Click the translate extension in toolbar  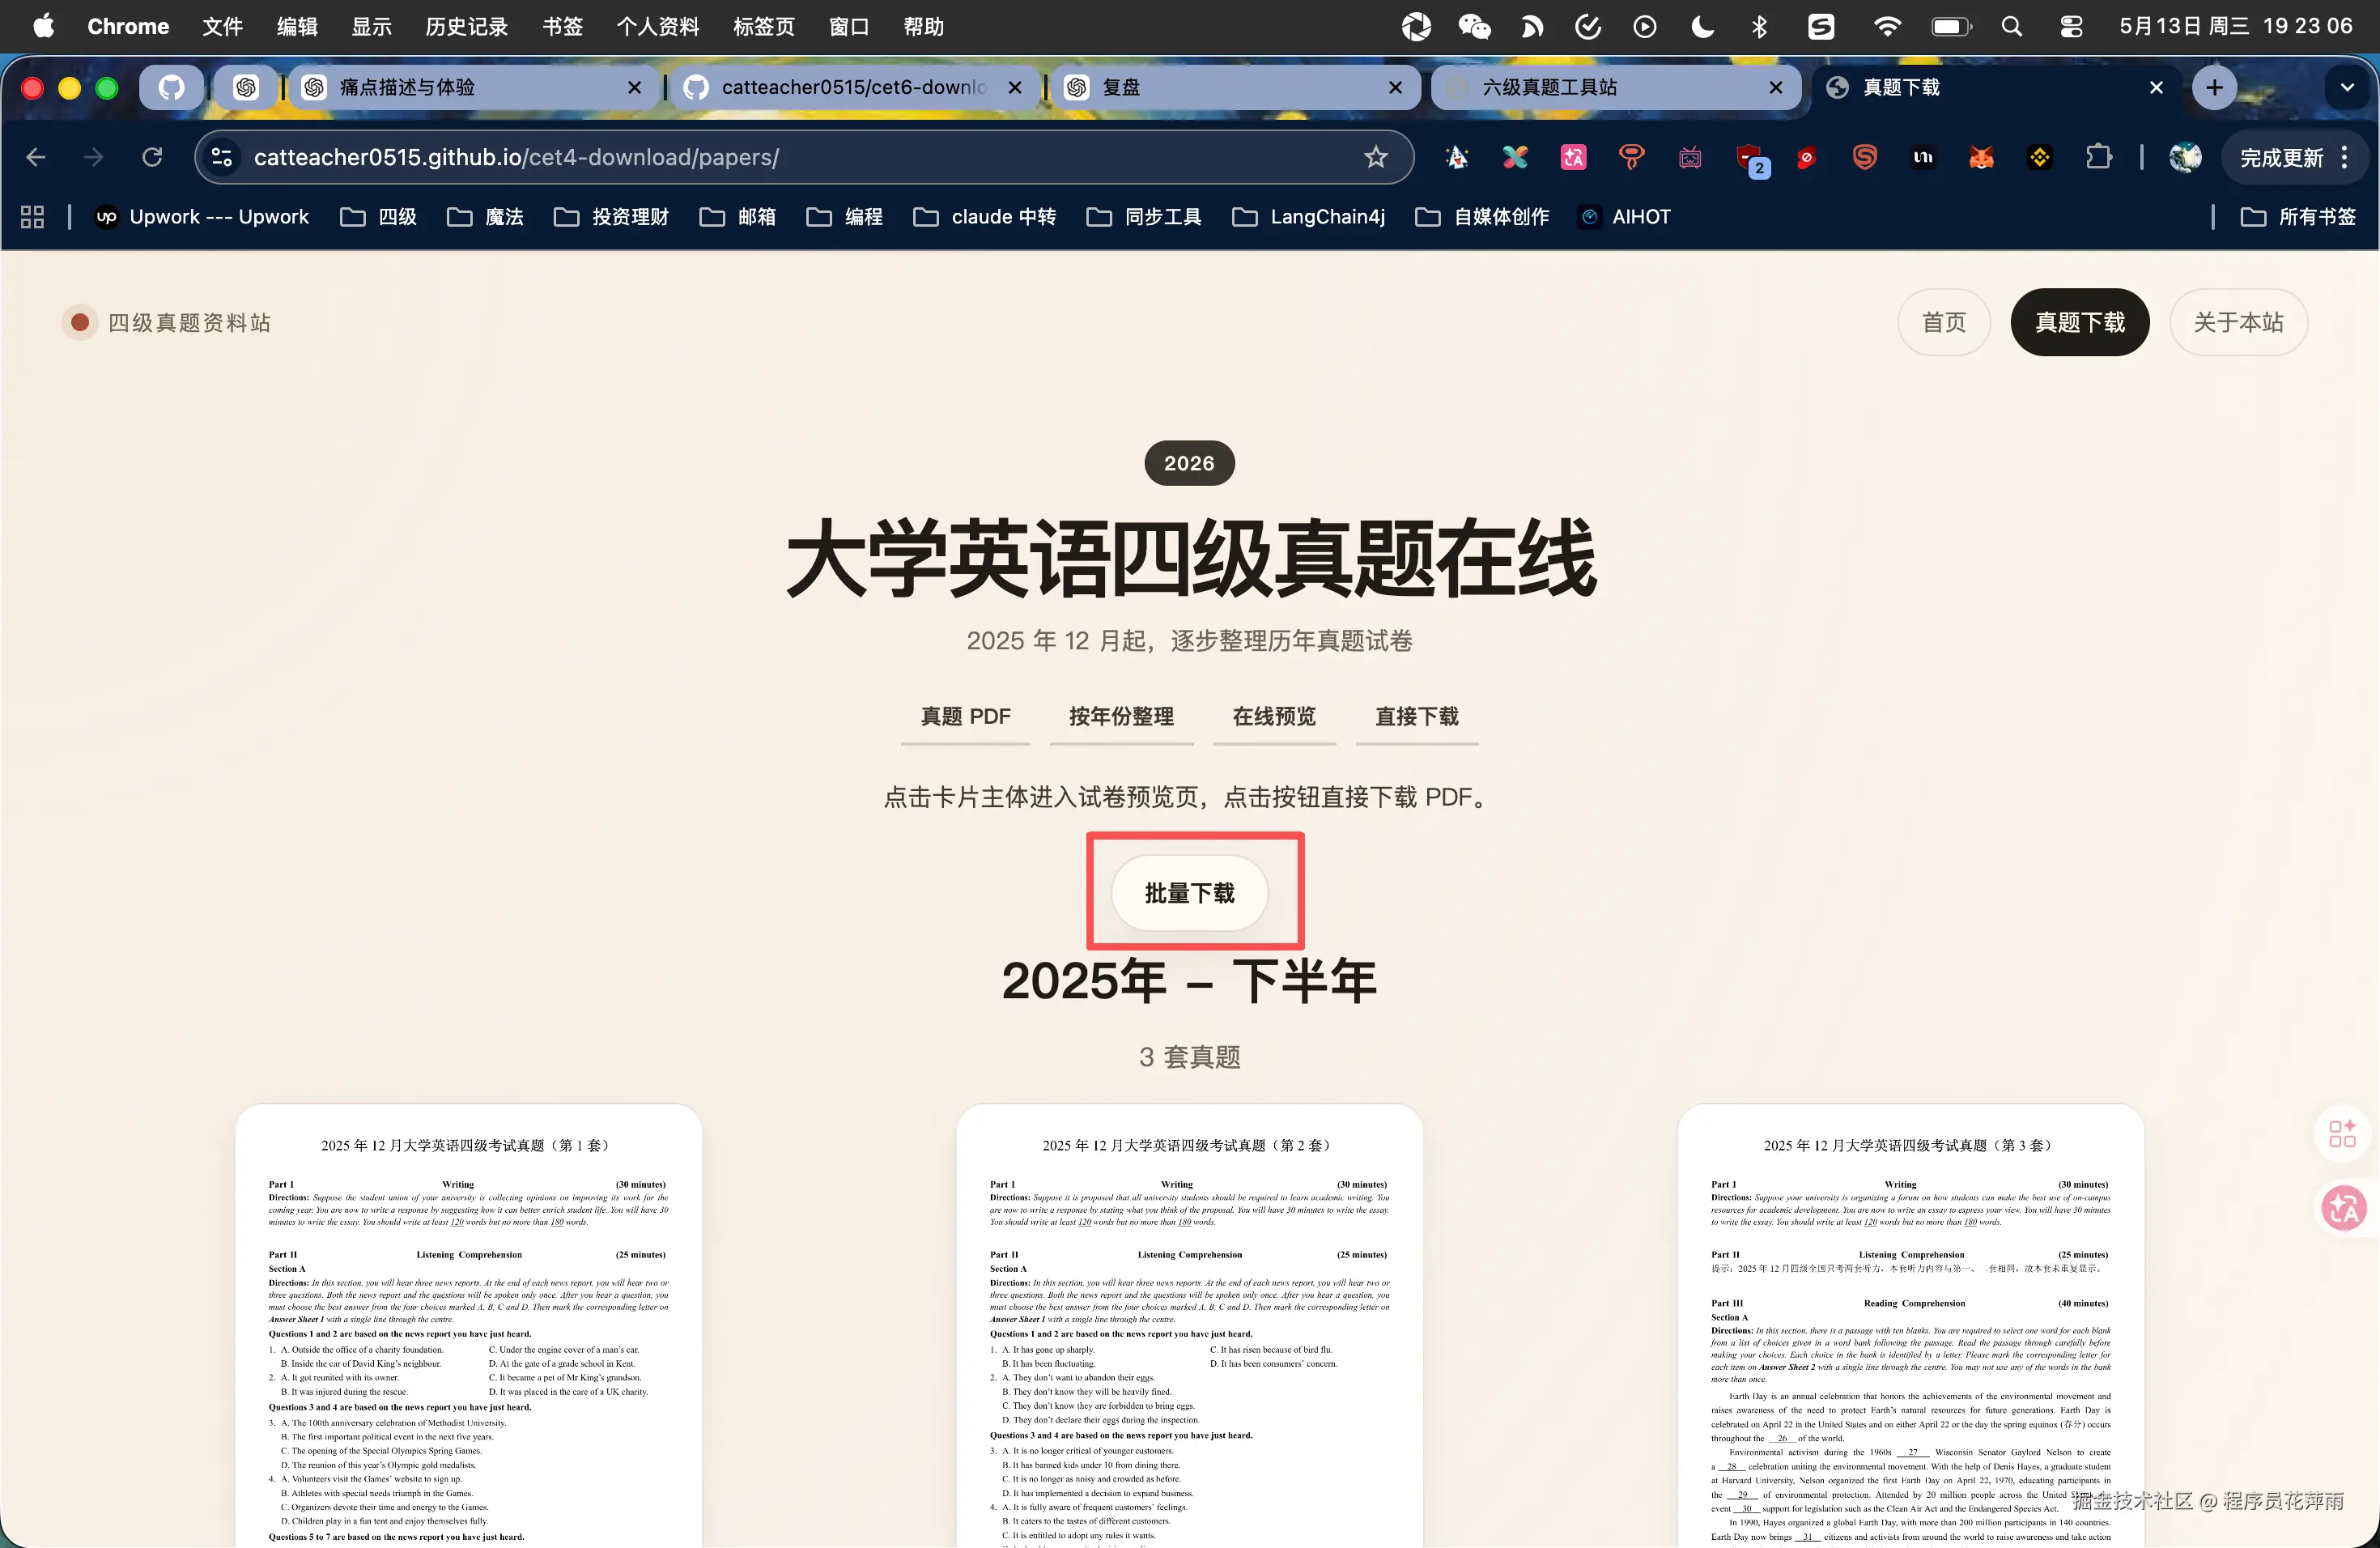[1573, 157]
